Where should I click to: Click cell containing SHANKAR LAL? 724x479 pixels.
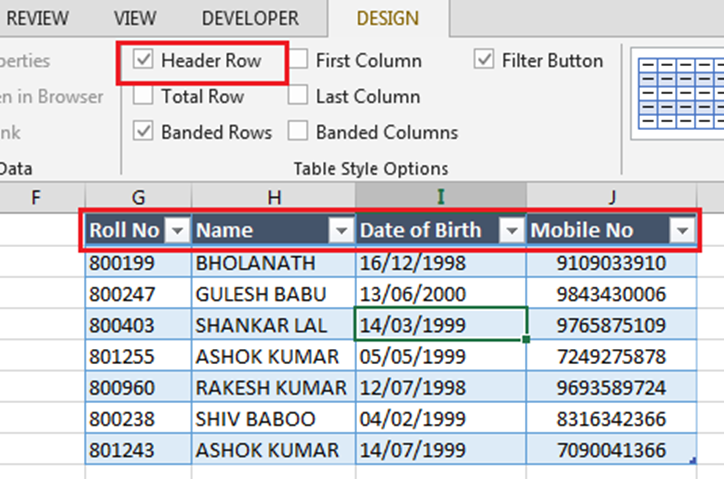pos(272,325)
